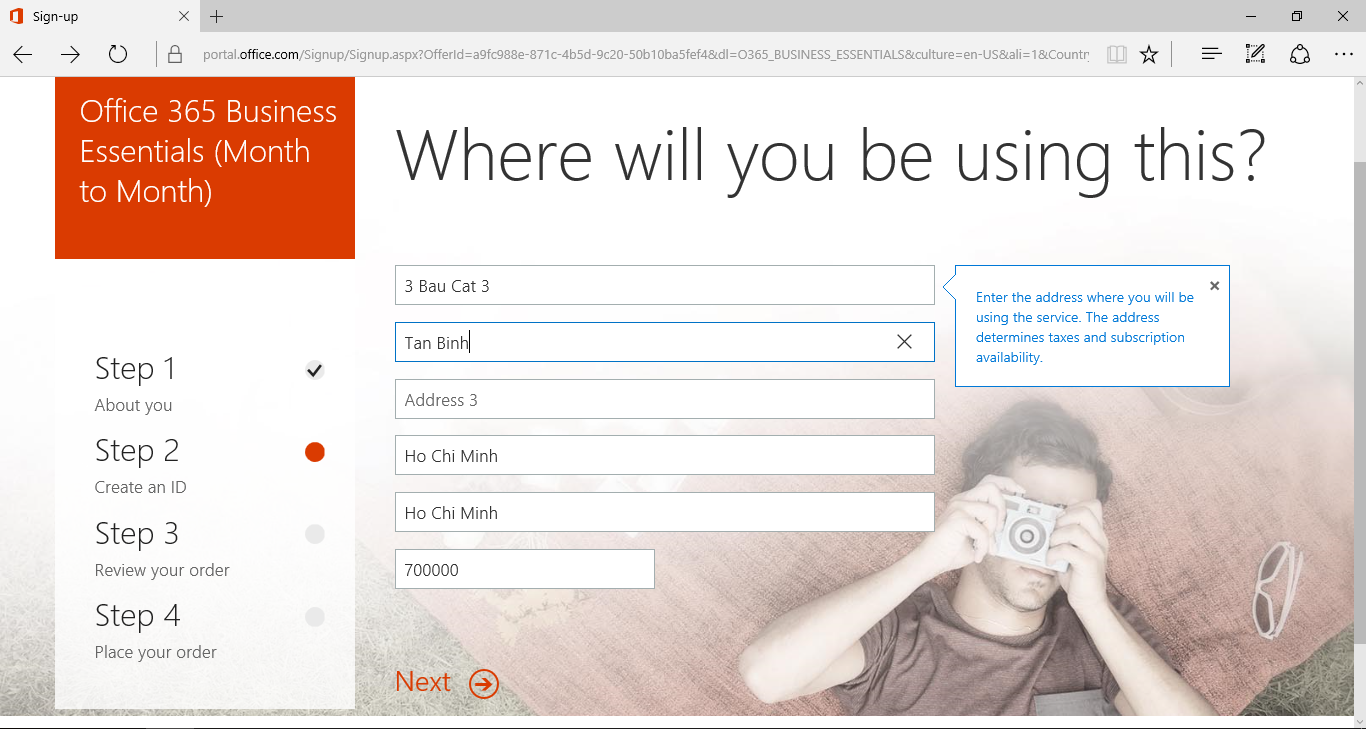Click the Make a Web Note icon
Screen dimensions: 1366x729
coord(1255,54)
